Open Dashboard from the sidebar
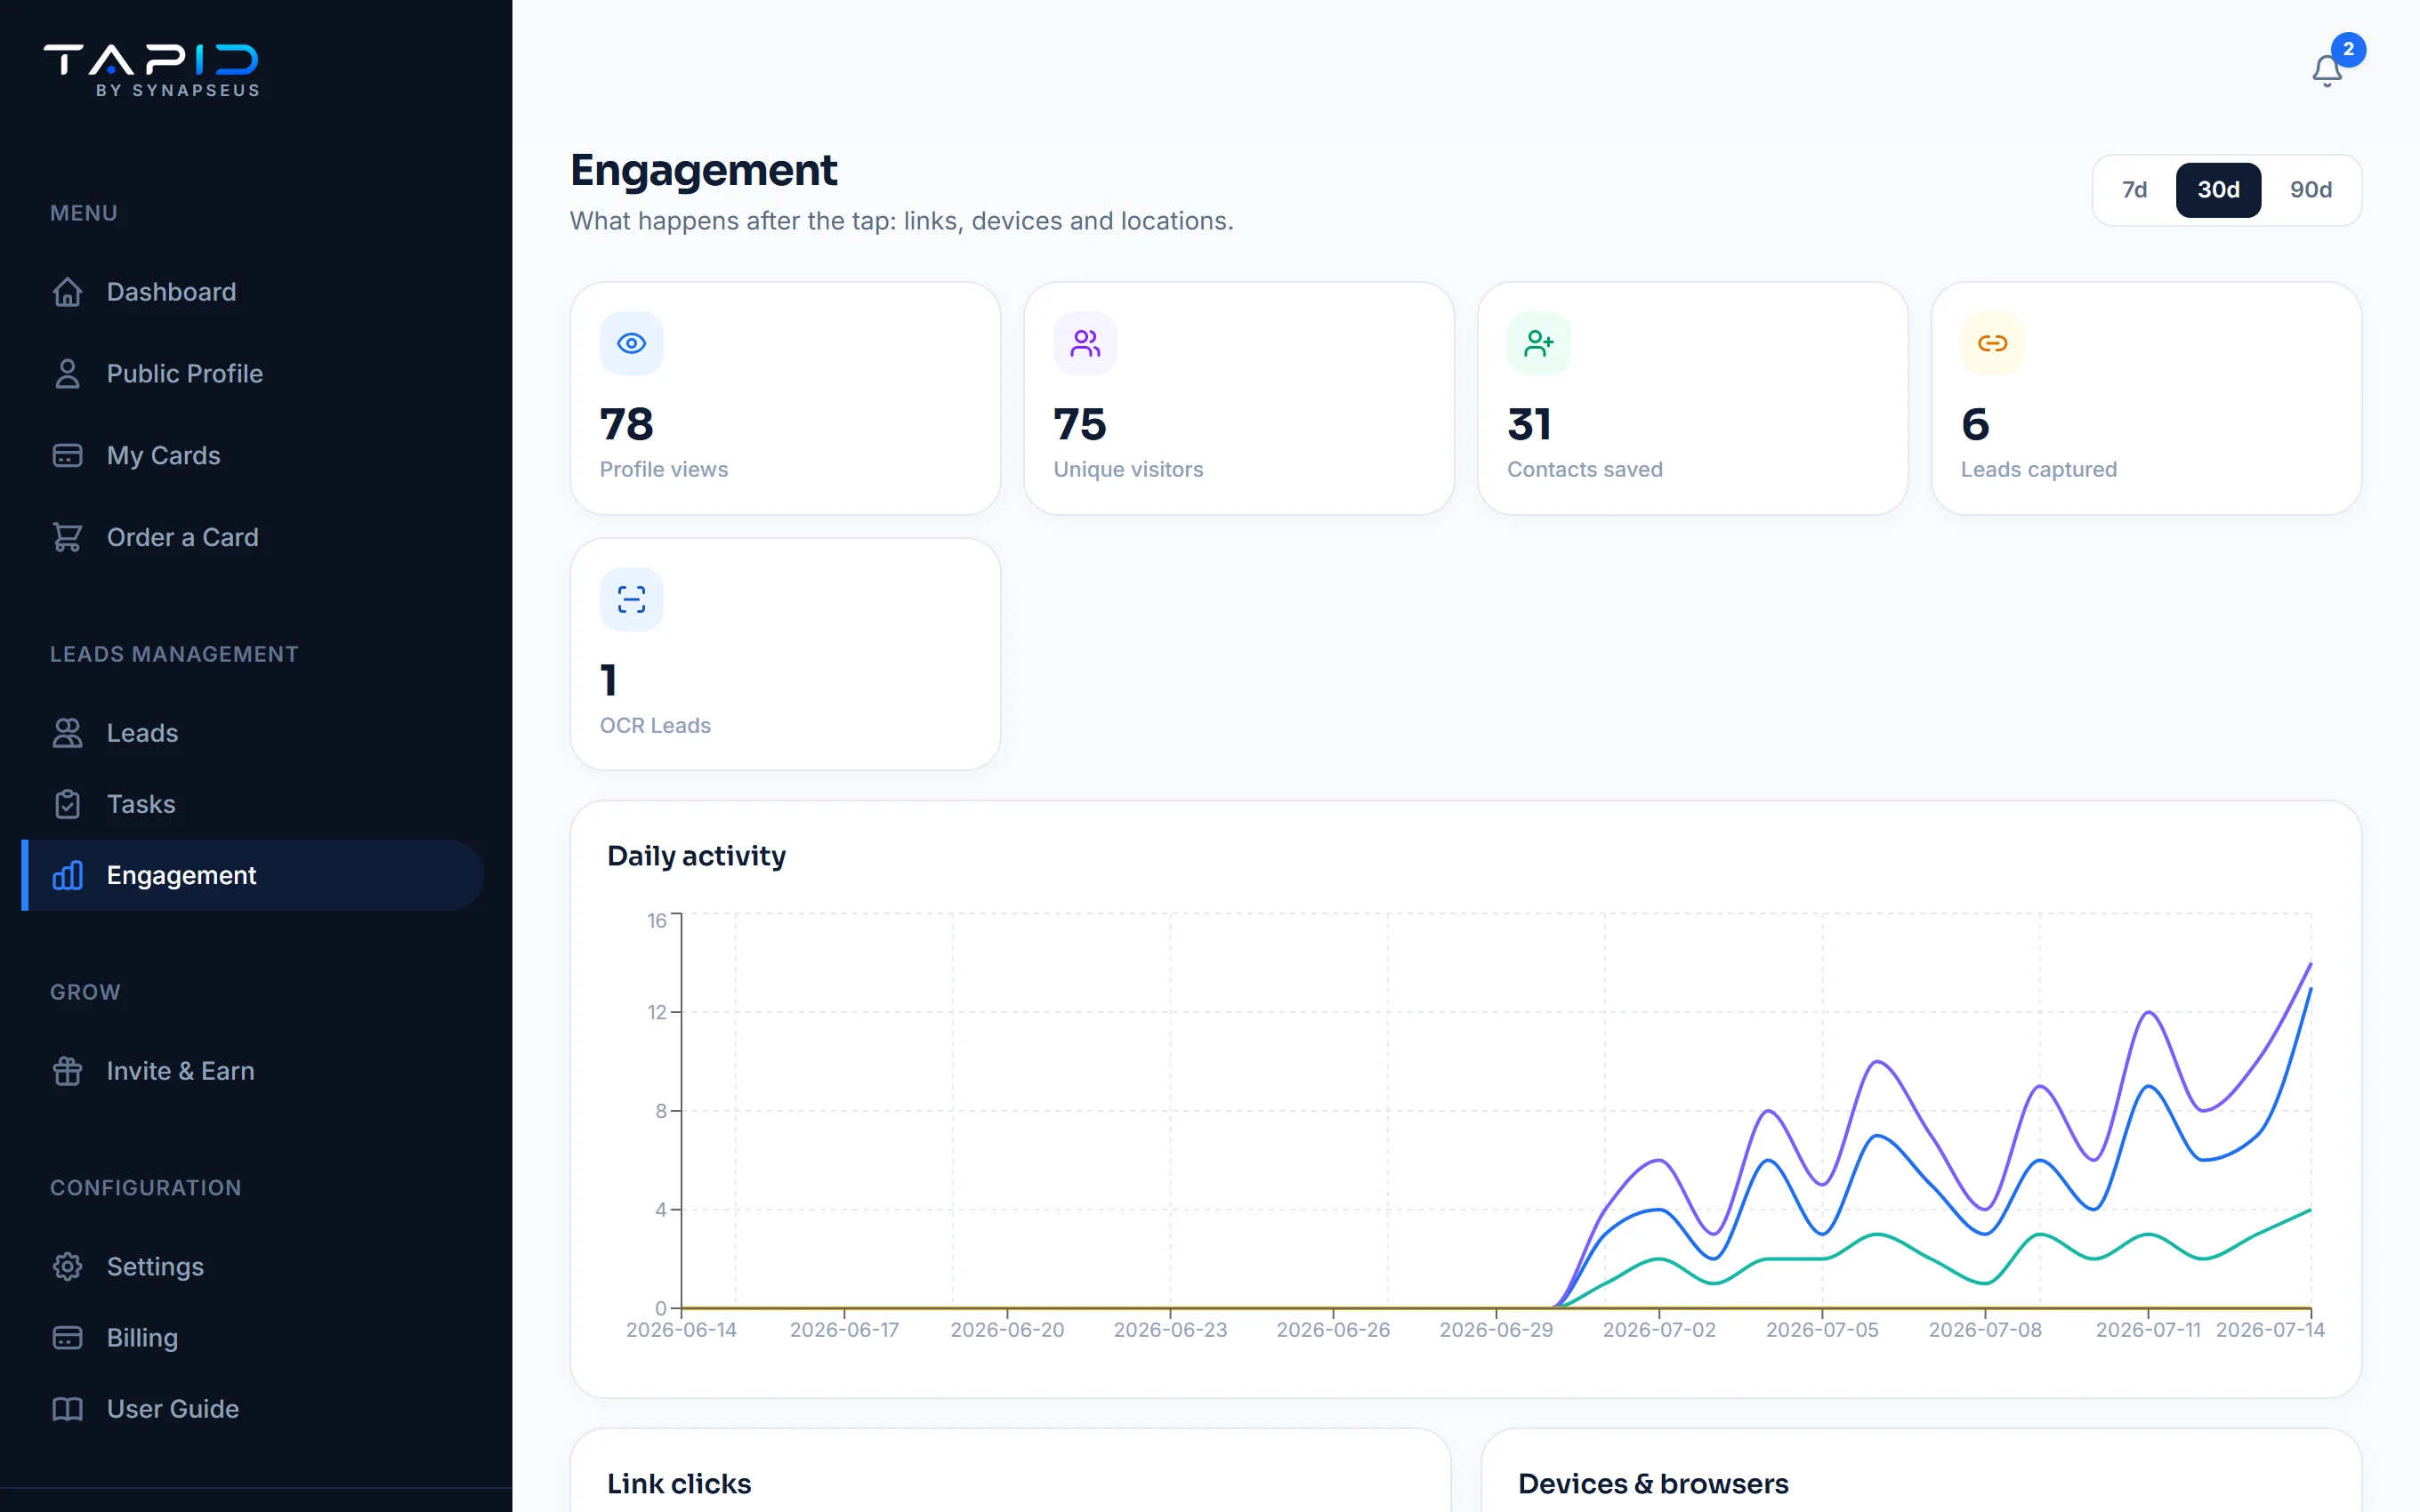 [252, 292]
